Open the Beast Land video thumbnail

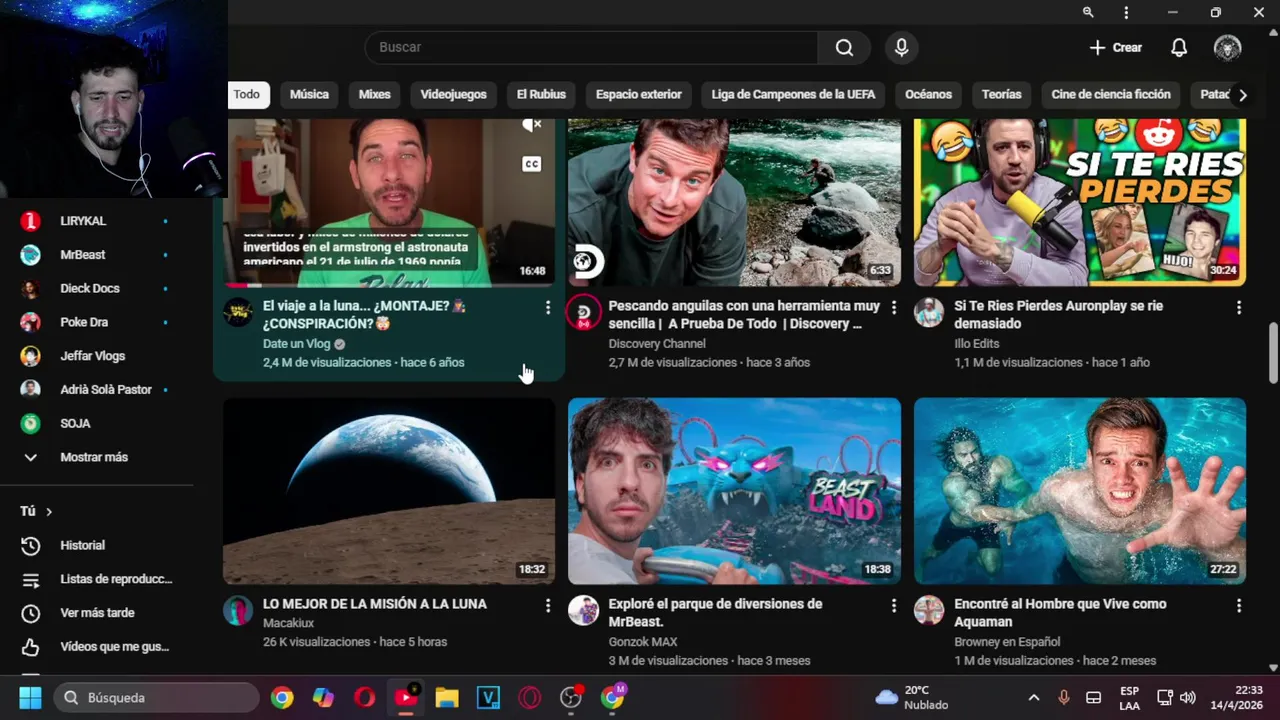click(x=734, y=491)
